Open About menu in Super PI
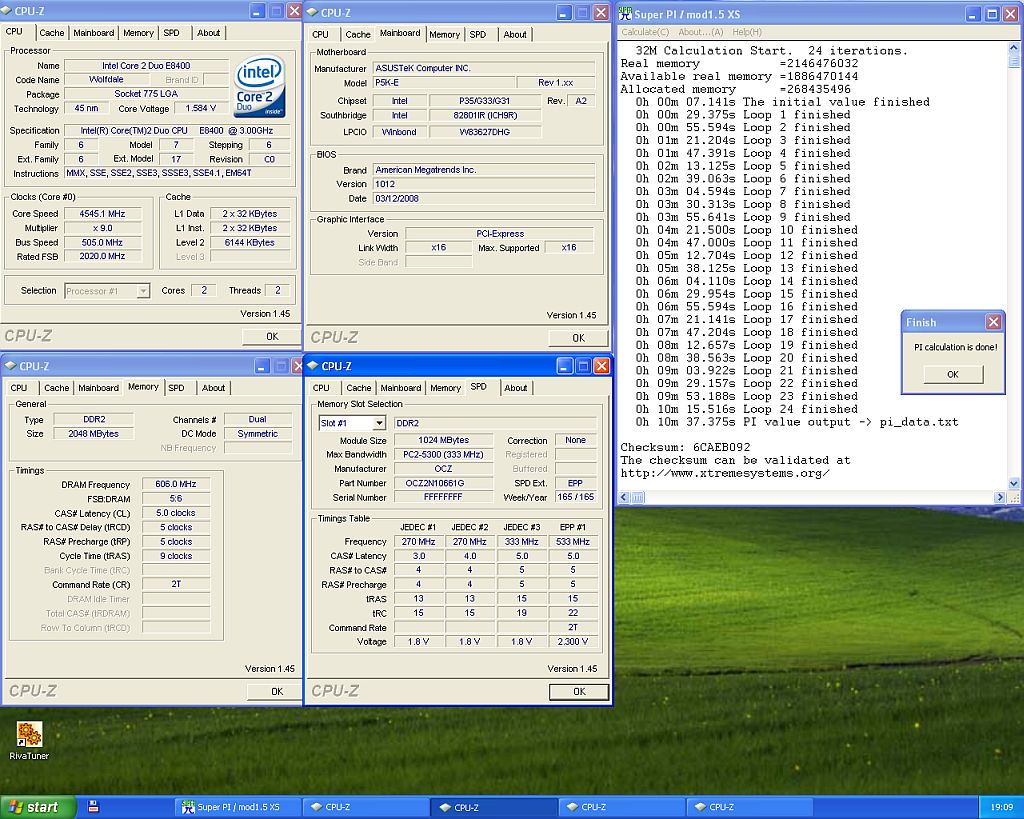This screenshot has width=1024, height=819. (x=700, y=32)
